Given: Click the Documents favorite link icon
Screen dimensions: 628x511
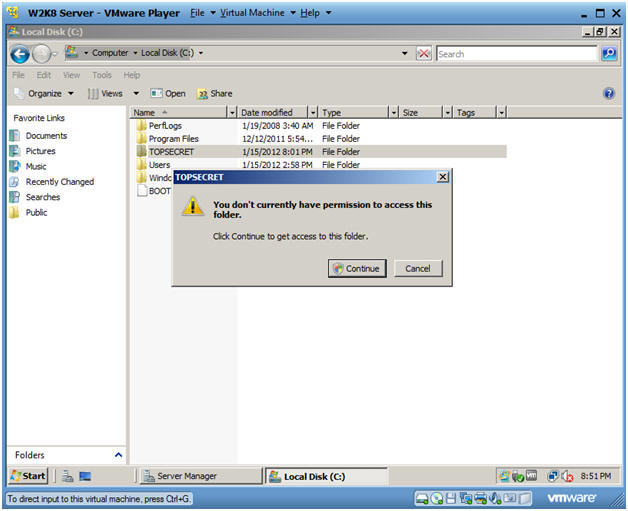Looking at the screenshot, I should [x=15, y=136].
